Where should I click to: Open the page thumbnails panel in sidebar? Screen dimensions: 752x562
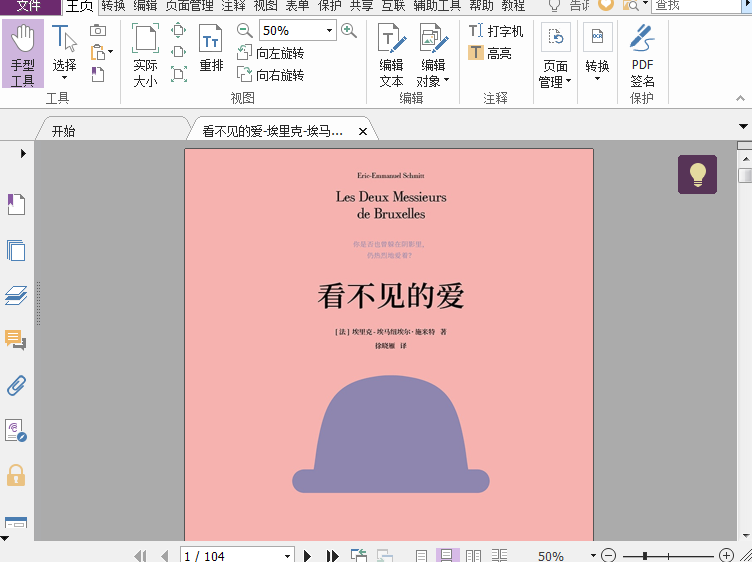(x=16, y=250)
